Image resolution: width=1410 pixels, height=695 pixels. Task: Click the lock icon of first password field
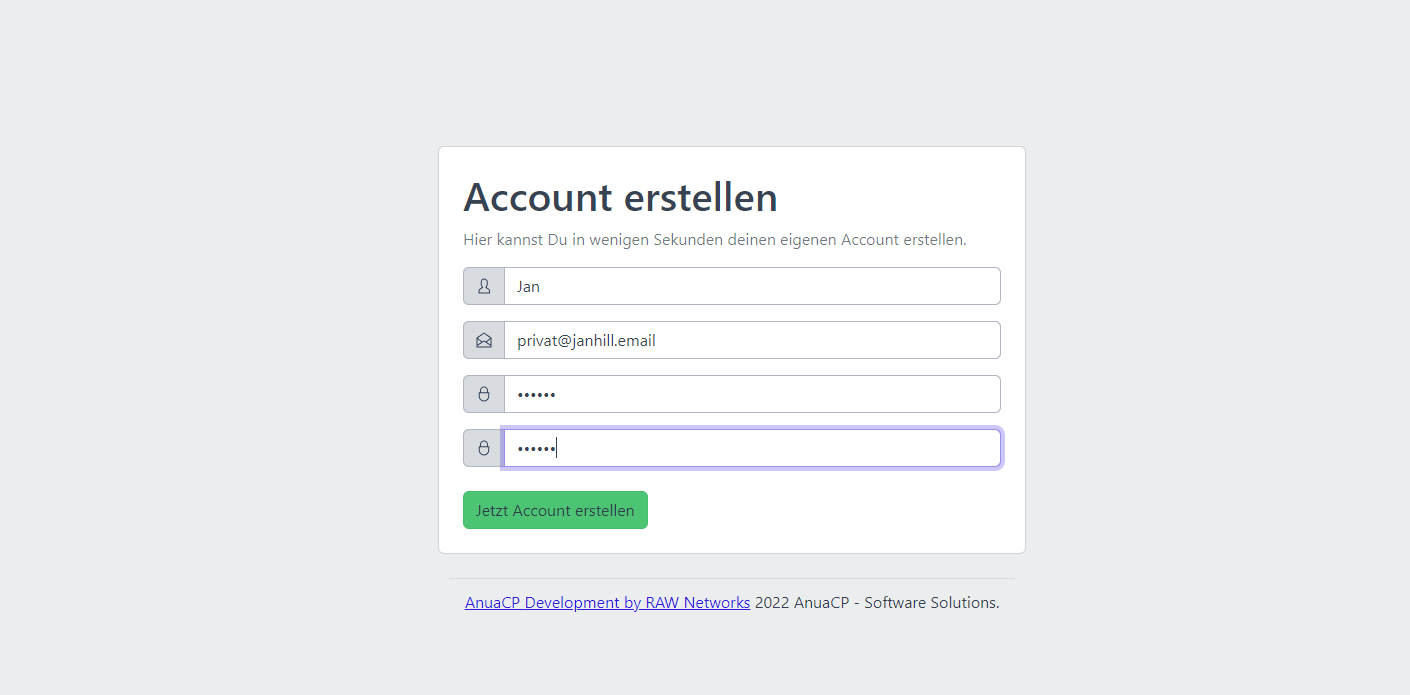click(x=484, y=394)
